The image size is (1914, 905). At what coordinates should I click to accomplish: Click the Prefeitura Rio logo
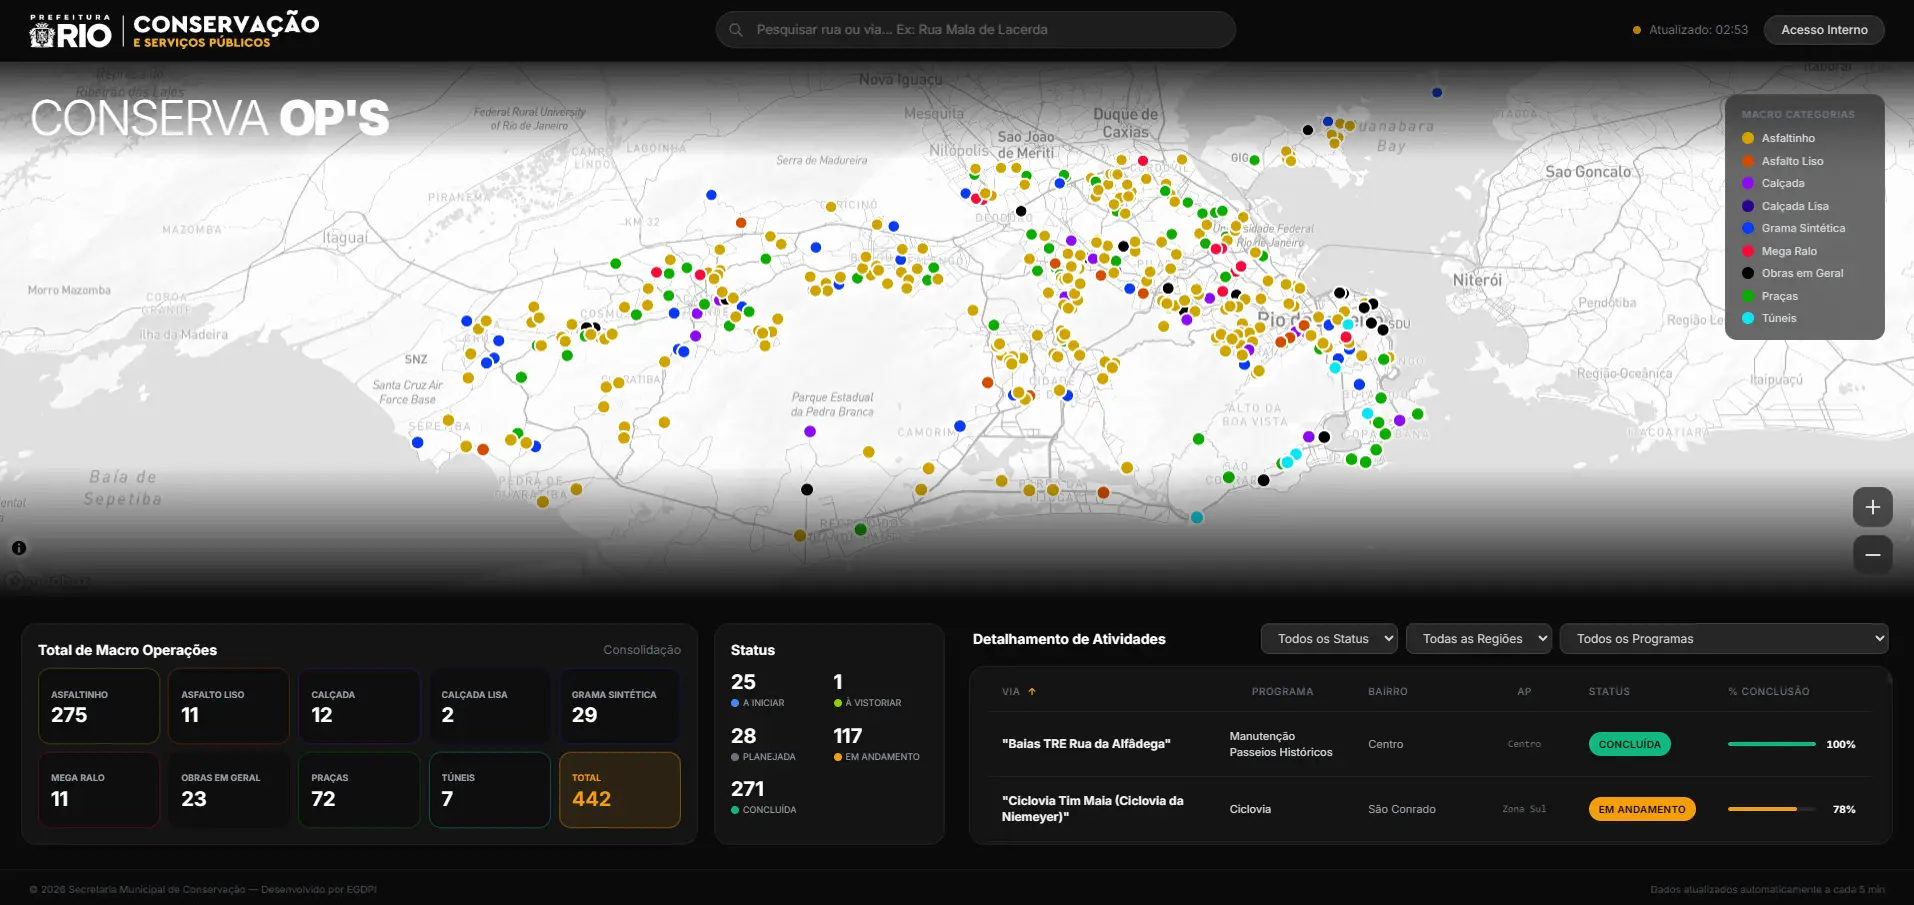pos(70,31)
